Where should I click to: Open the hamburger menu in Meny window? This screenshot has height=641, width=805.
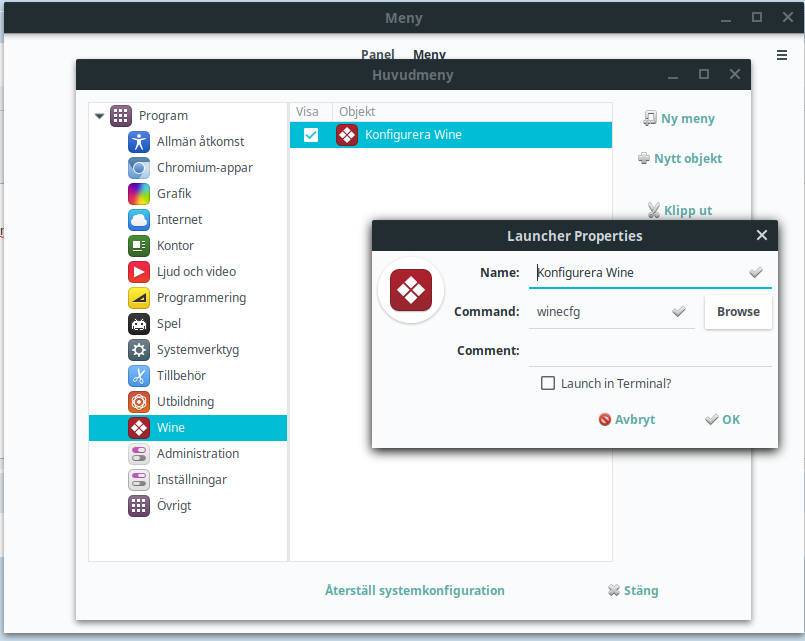782,55
